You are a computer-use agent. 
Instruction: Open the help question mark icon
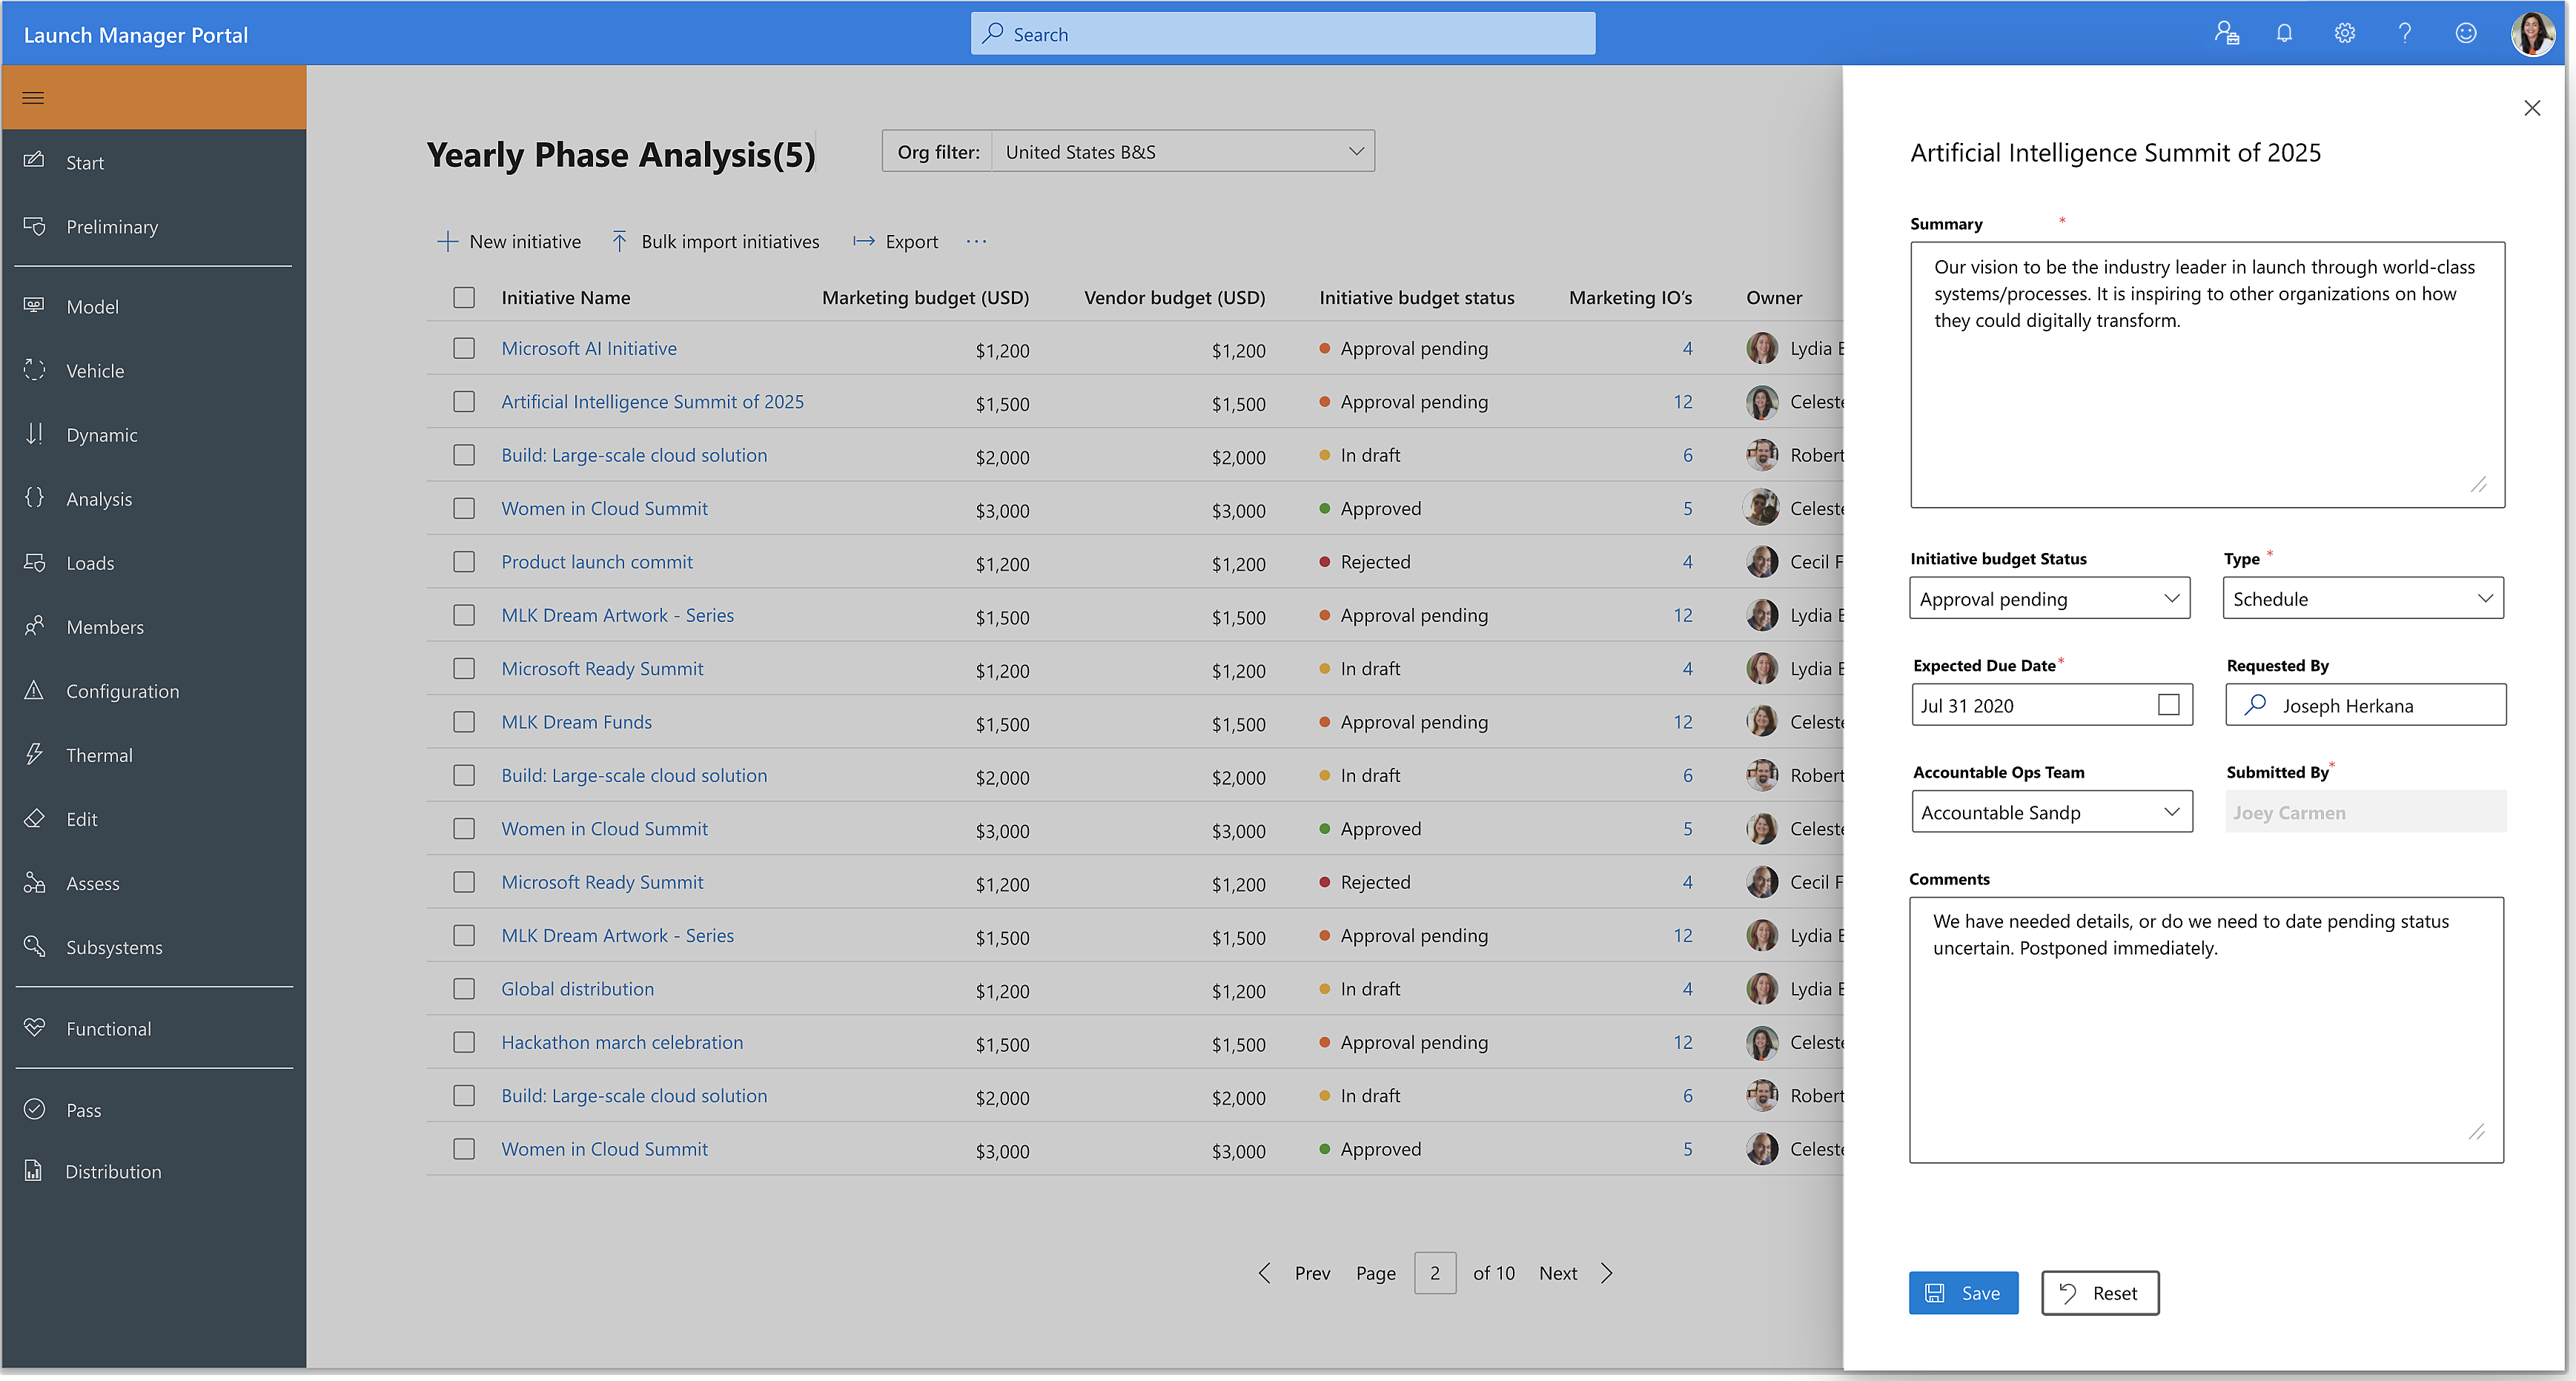[x=2405, y=34]
